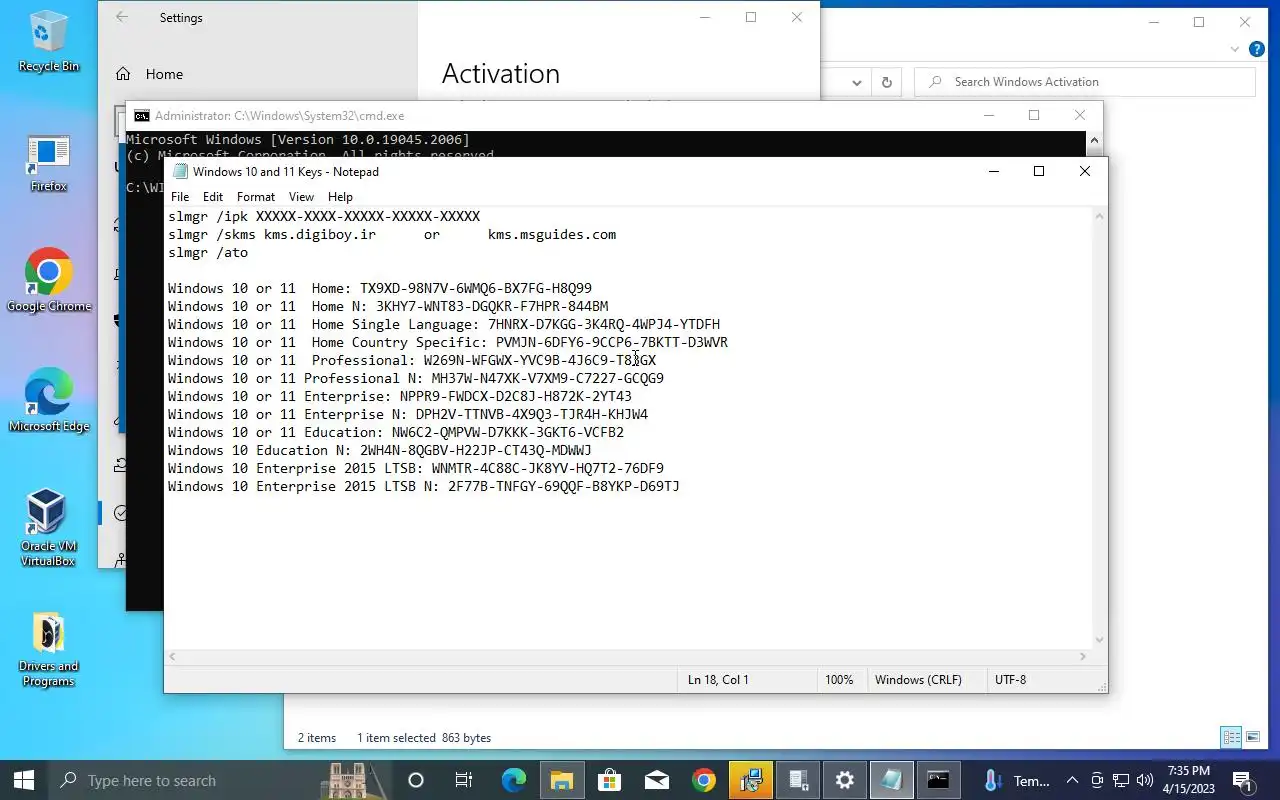Click 'slmgr /ato' line in Notepad

[x=208, y=252]
